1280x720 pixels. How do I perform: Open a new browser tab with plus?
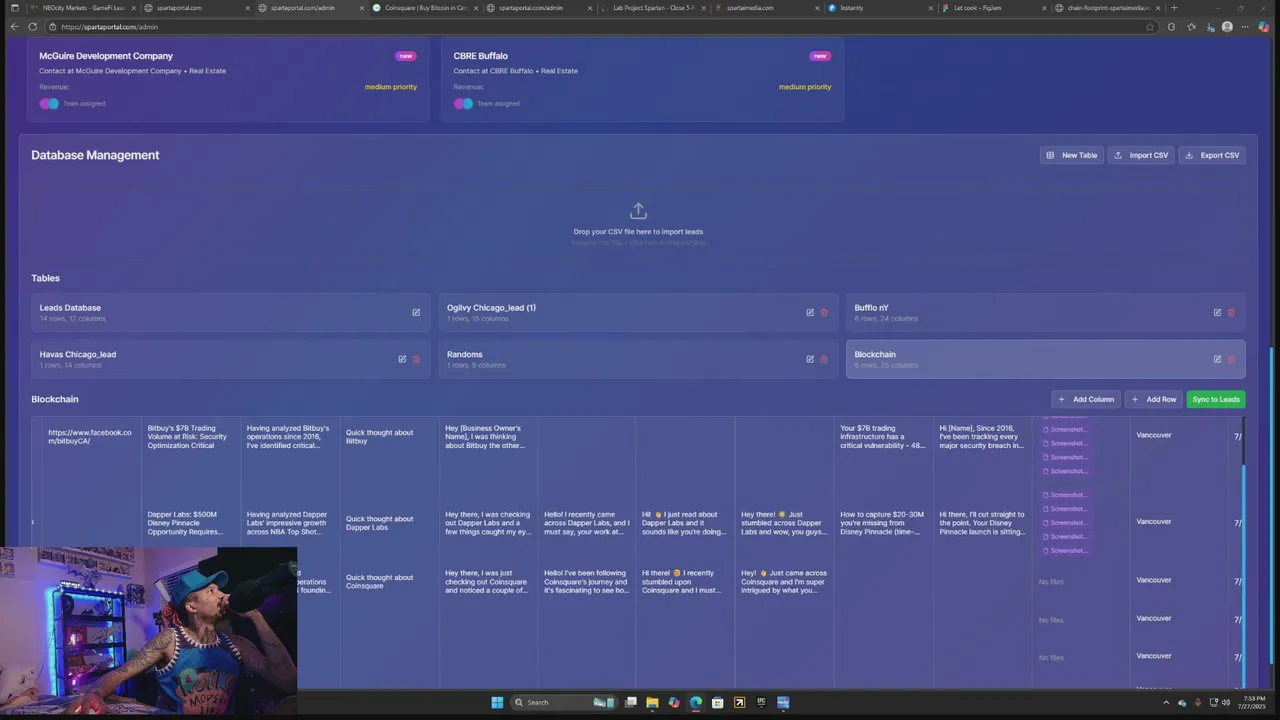pyautogui.click(x=1174, y=8)
